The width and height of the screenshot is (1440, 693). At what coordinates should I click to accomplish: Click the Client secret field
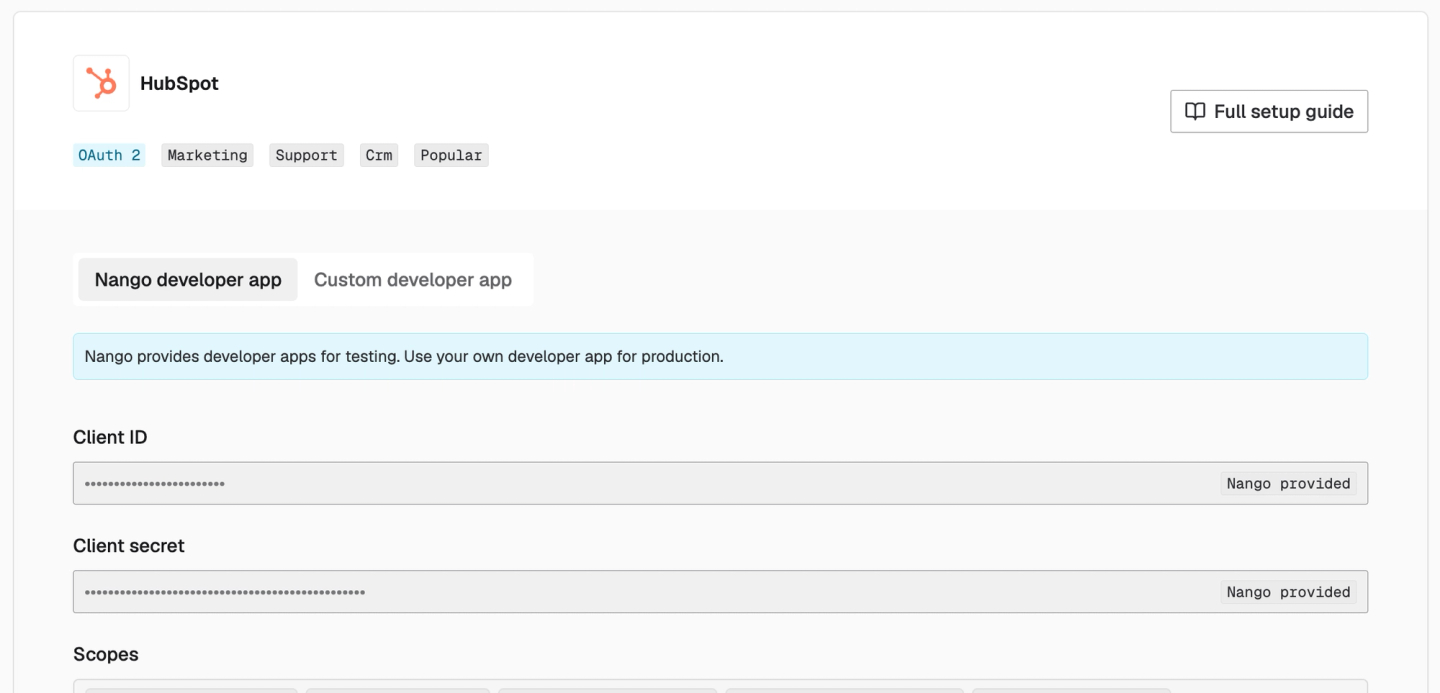(x=720, y=592)
